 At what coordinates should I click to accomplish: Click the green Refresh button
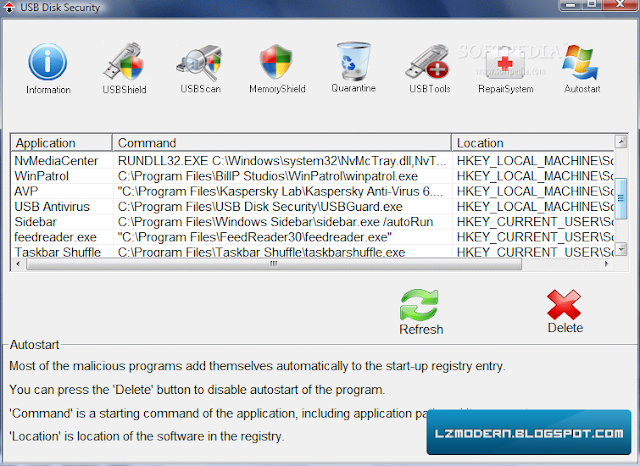tap(420, 312)
